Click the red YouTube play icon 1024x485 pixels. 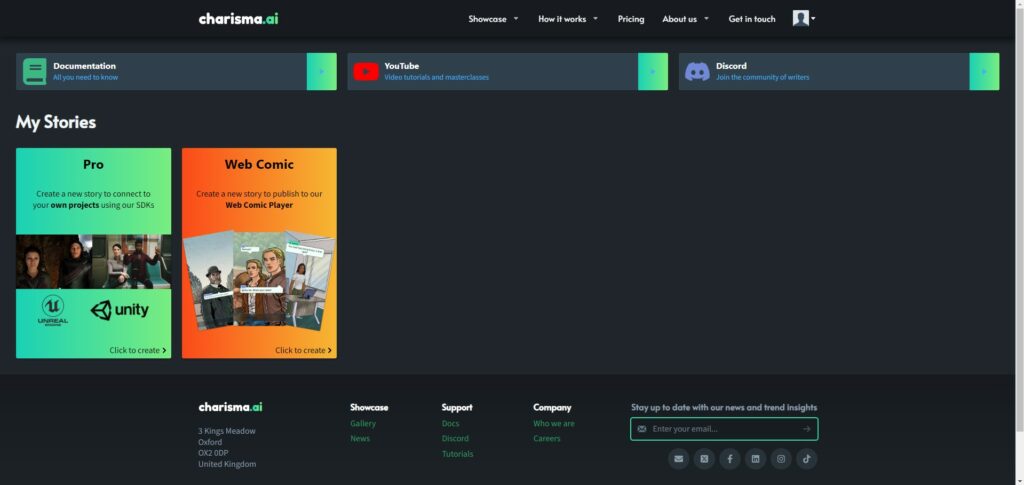tap(366, 71)
